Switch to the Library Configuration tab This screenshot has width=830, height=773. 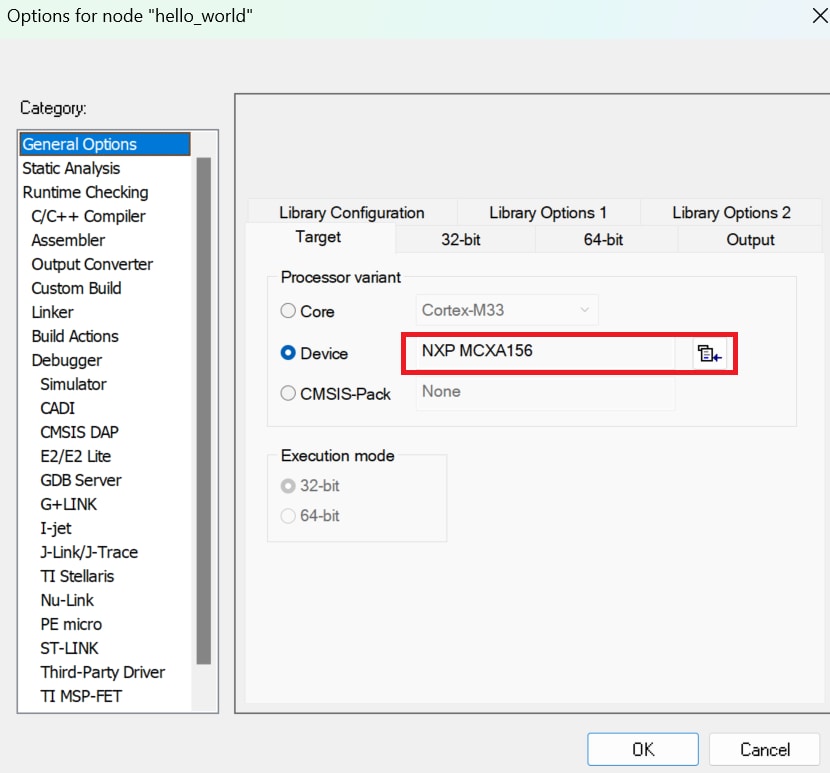[351, 212]
